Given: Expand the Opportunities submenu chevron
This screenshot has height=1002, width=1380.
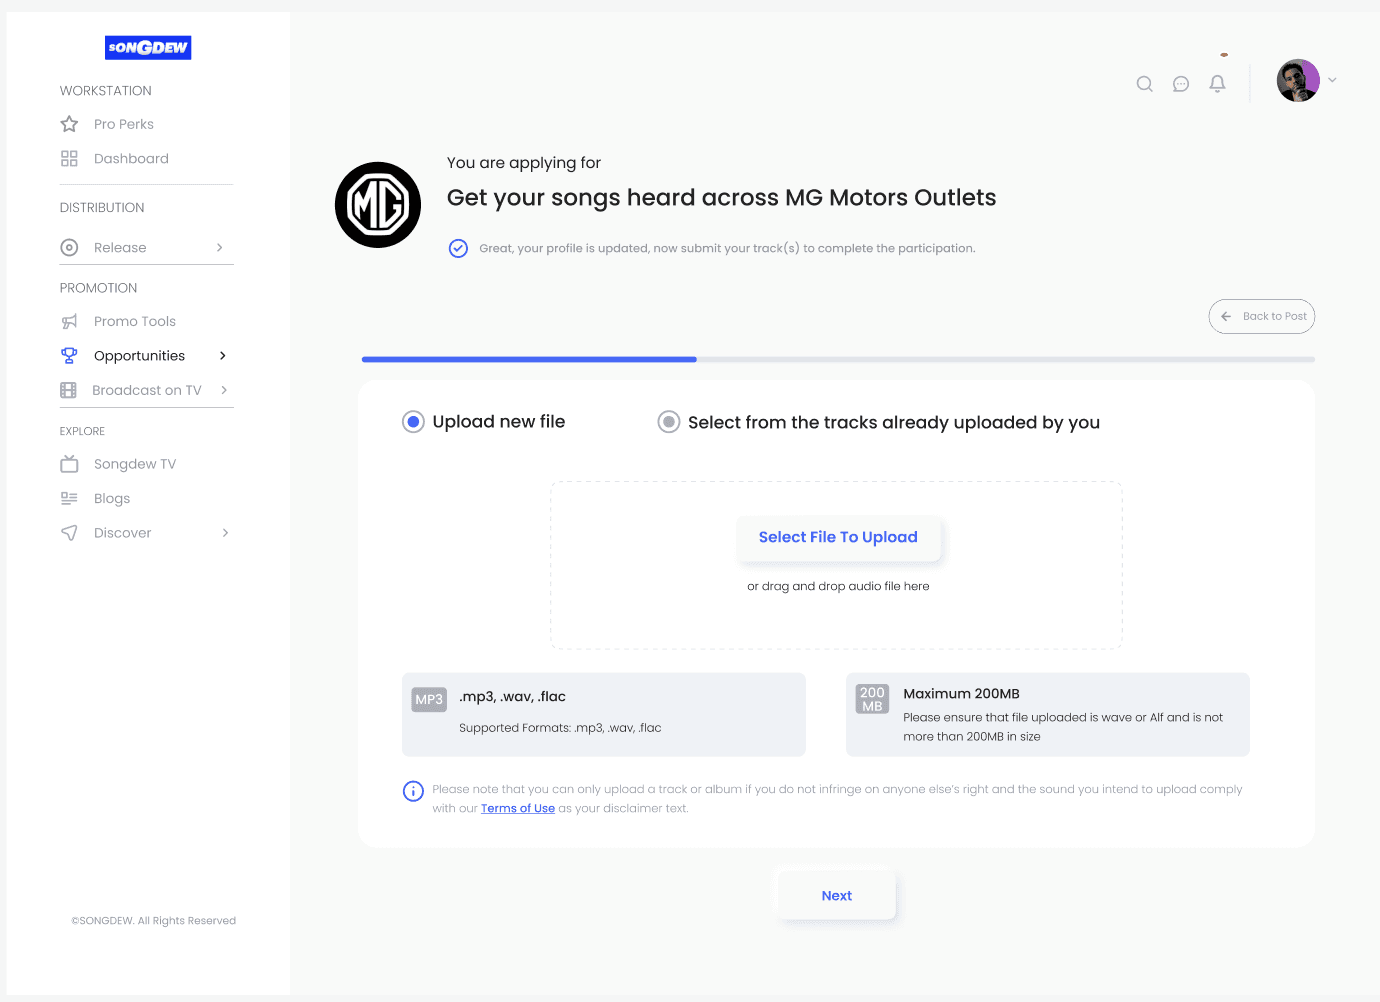Looking at the screenshot, I should point(223,355).
